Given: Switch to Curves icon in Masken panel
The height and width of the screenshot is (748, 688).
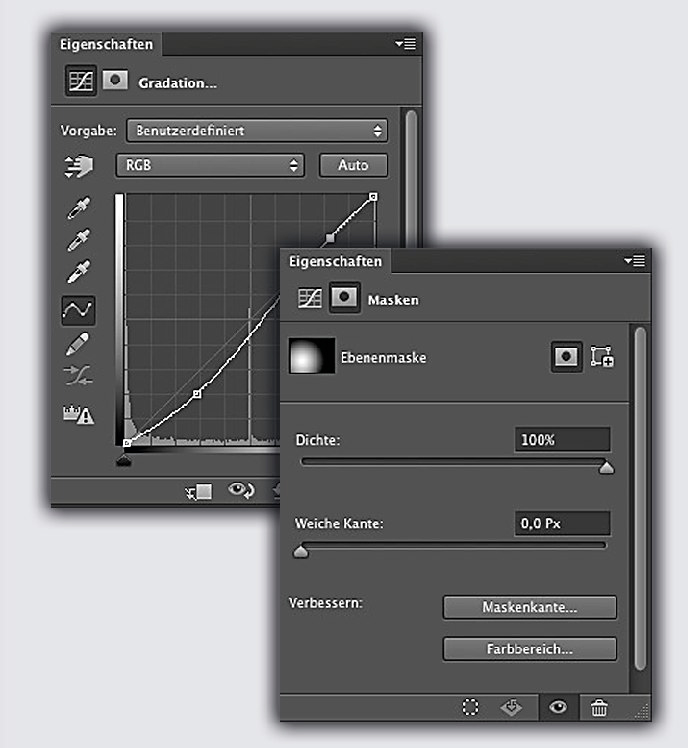Looking at the screenshot, I should pos(310,298).
